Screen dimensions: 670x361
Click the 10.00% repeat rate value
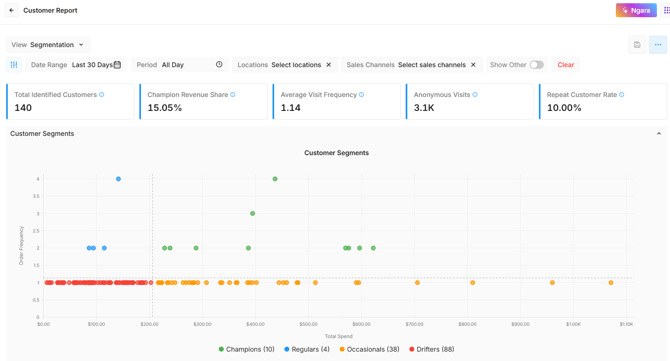[x=564, y=108]
